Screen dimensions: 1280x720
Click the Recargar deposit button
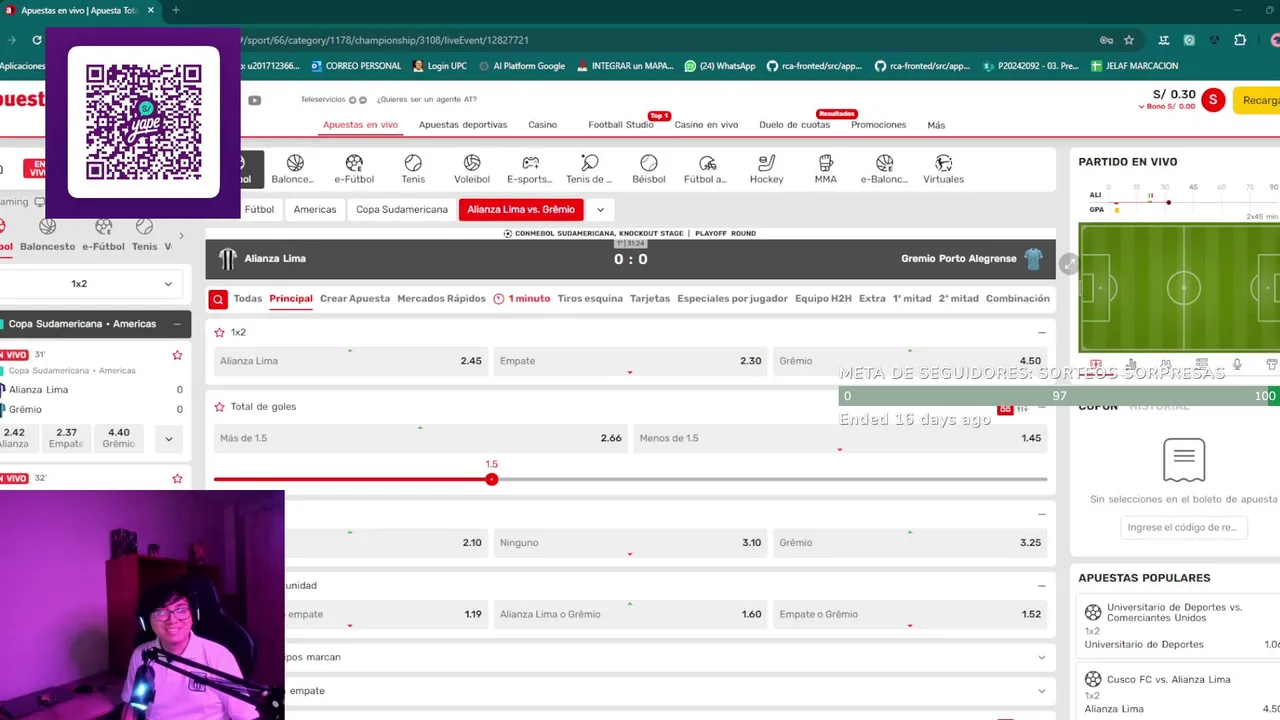coord(1259,100)
